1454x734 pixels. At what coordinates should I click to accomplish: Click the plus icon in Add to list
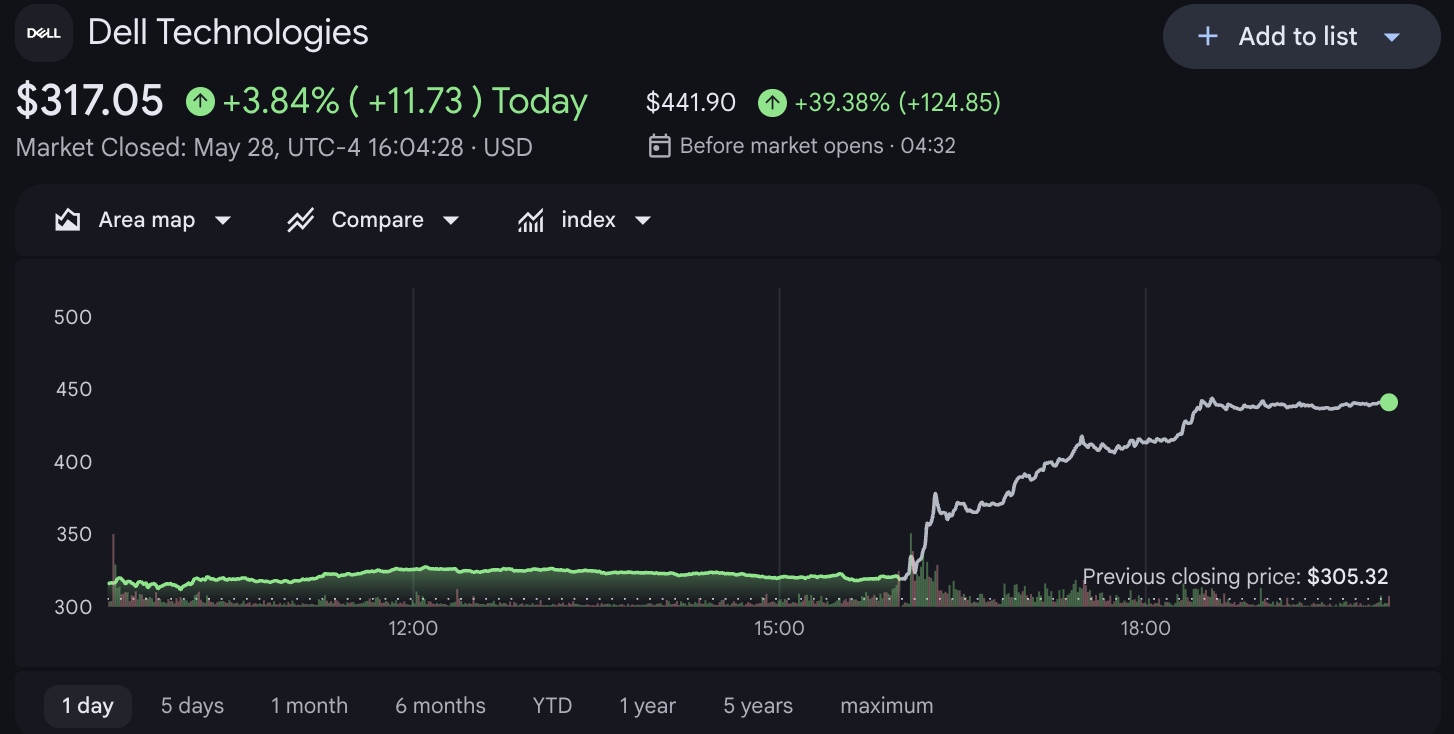tap(1208, 37)
